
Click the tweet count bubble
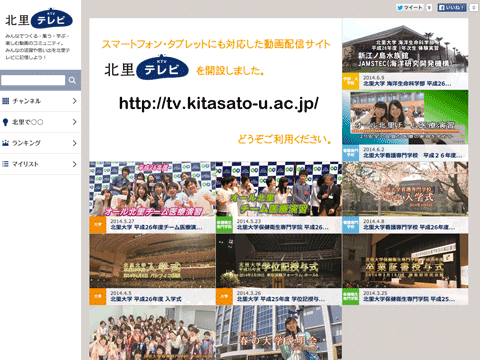[429, 7]
